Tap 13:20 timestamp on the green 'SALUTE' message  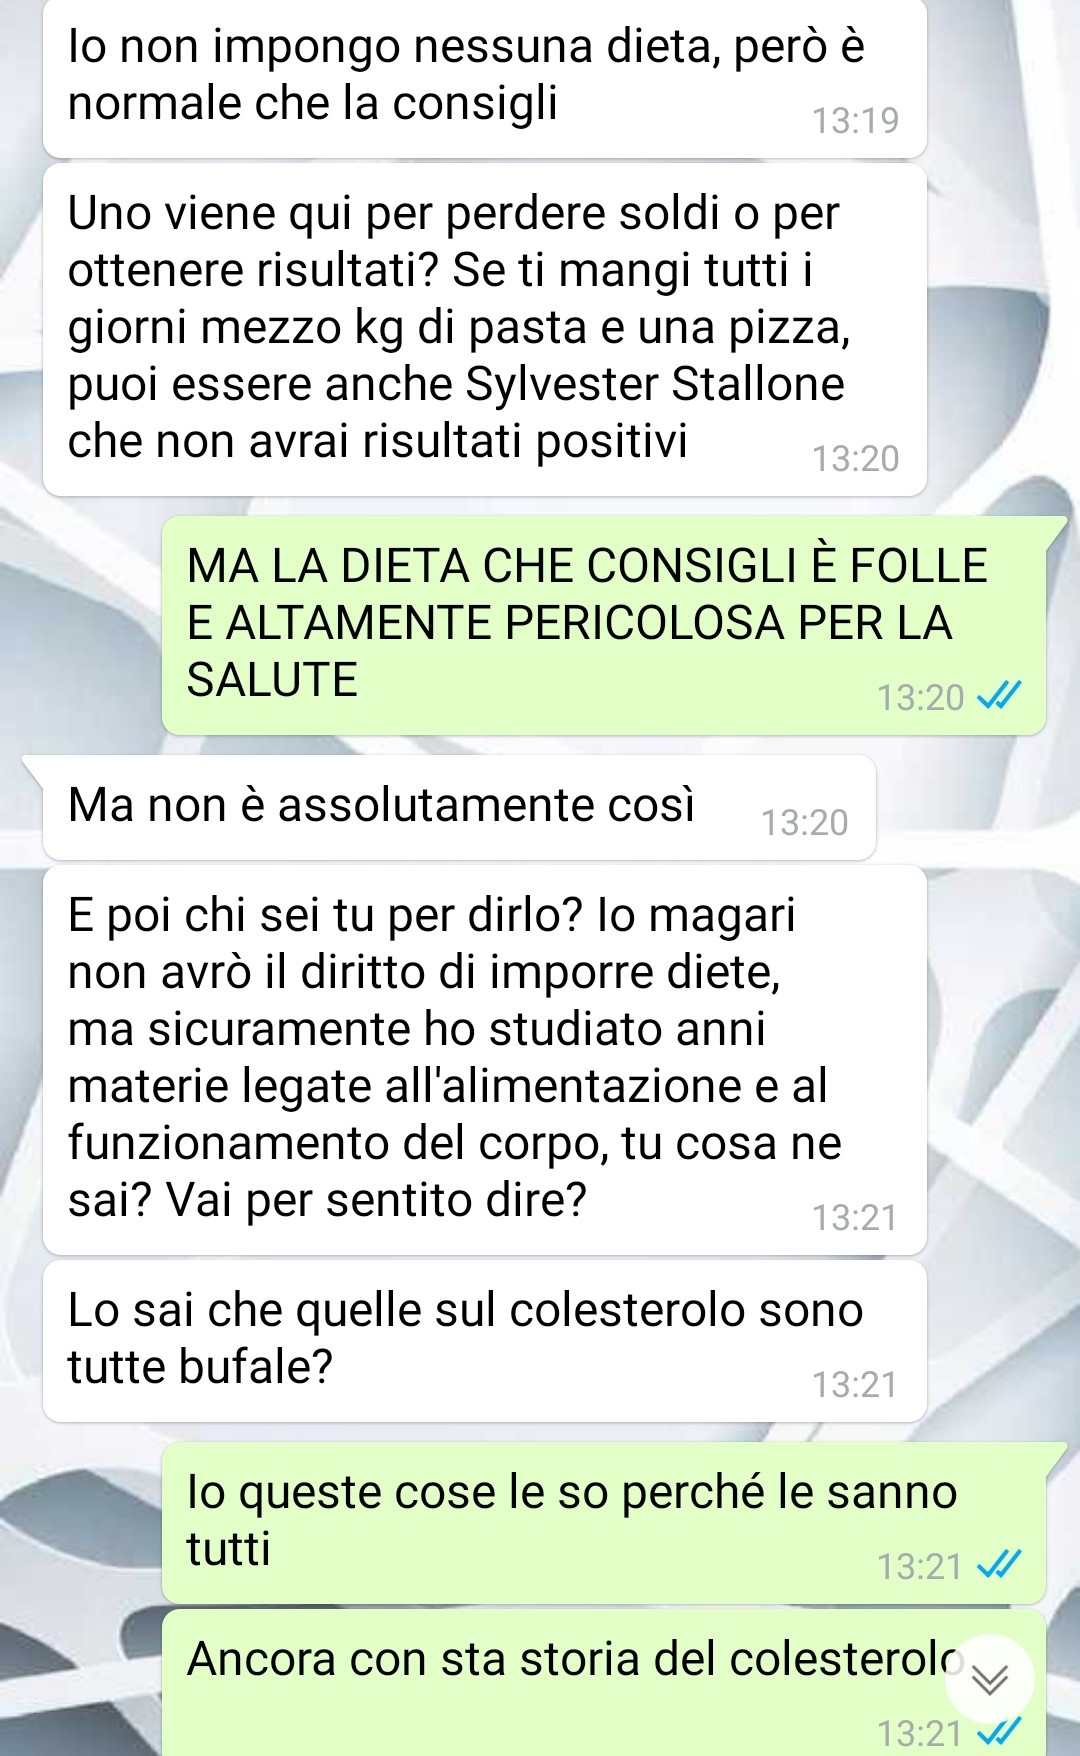tap(920, 697)
